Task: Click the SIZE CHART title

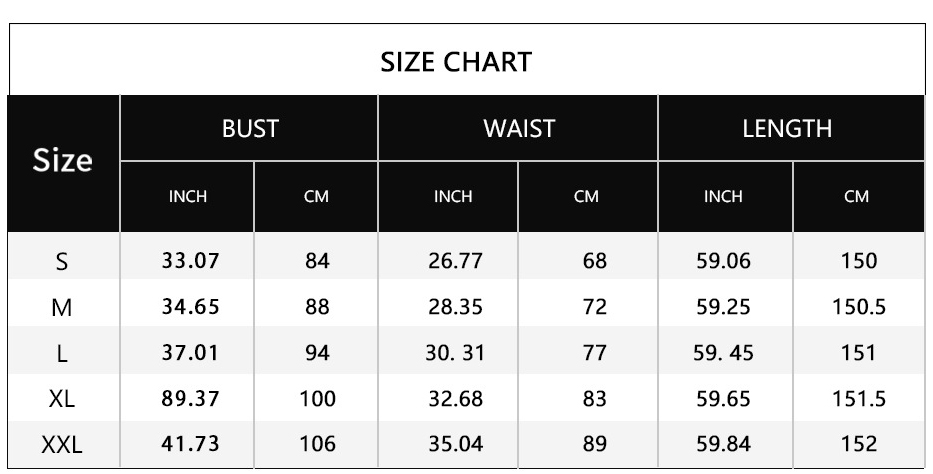Action: pyautogui.click(x=455, y=62)
